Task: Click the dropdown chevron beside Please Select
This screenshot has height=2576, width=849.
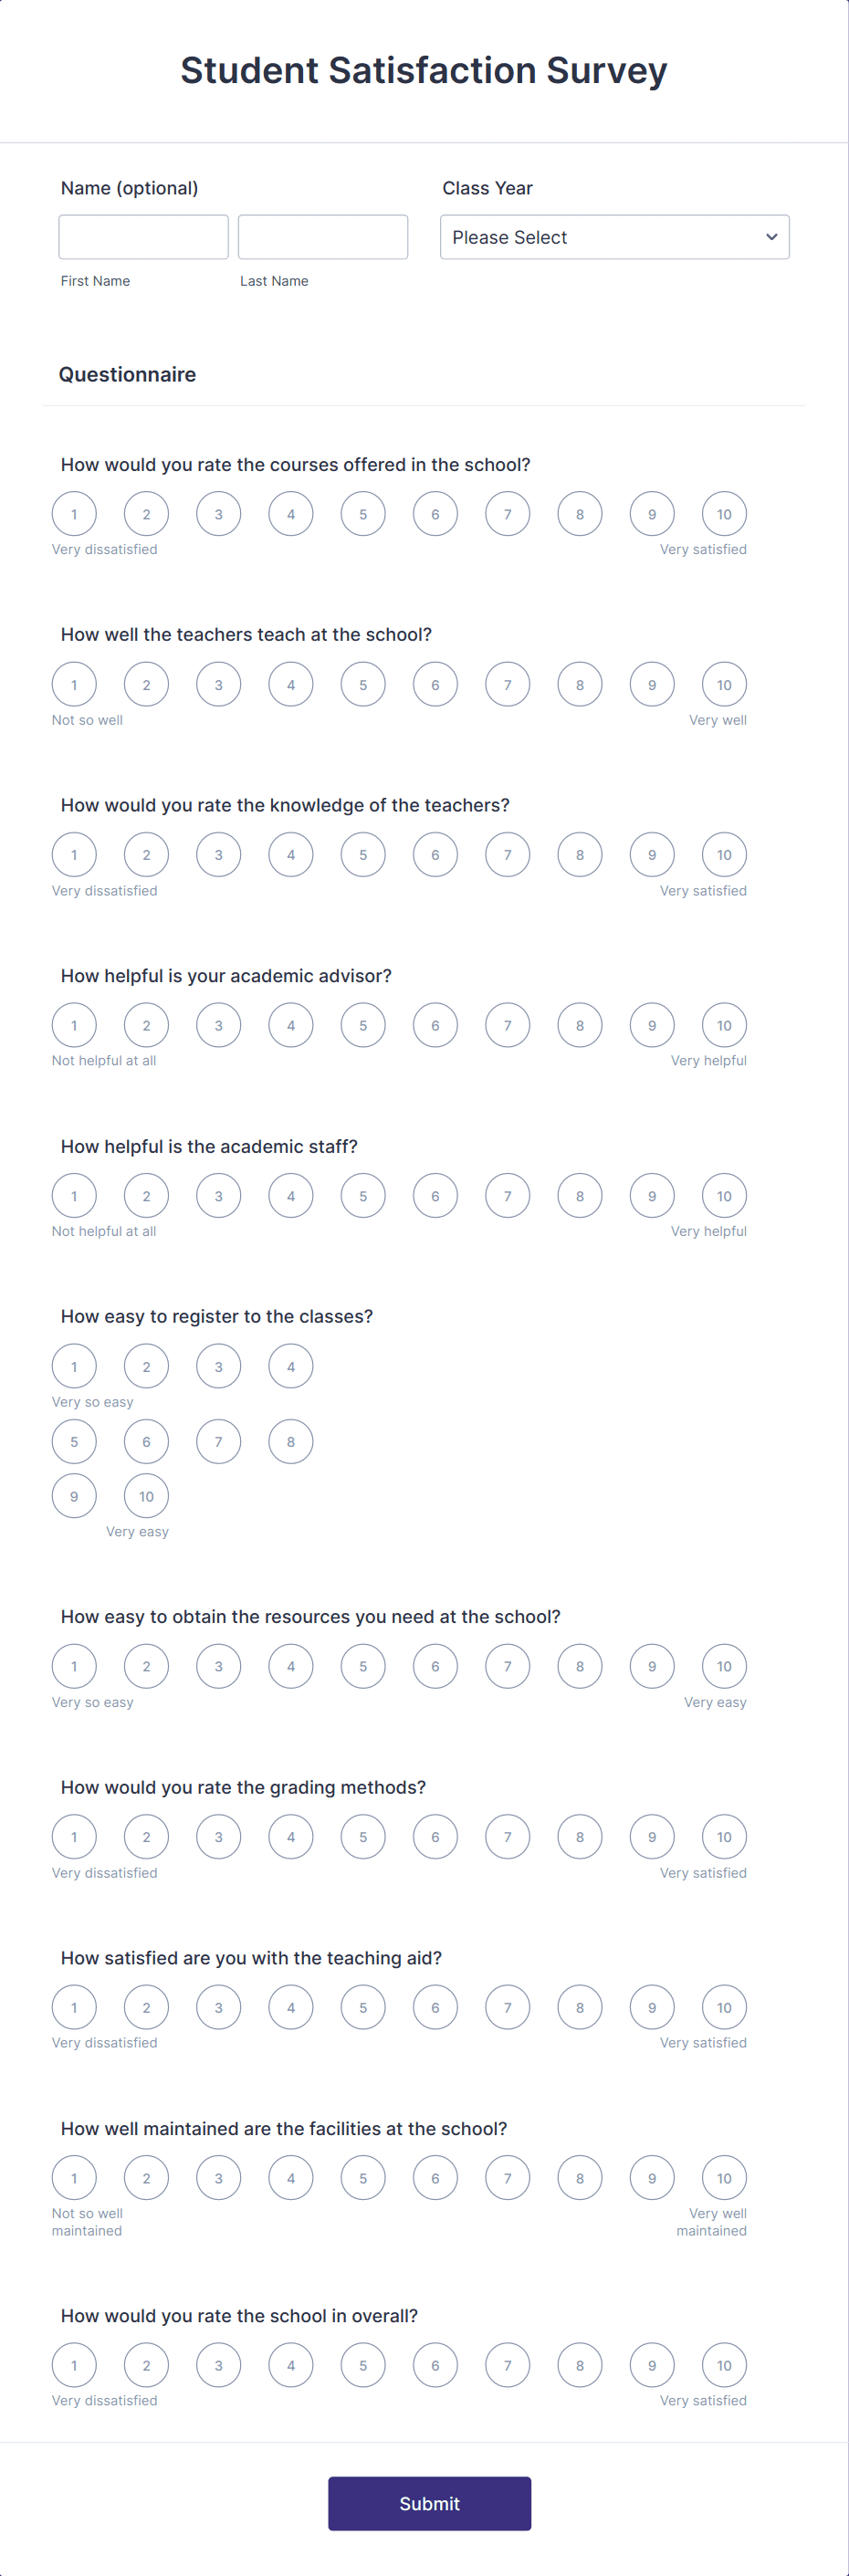Action: [x=771, y=237]
